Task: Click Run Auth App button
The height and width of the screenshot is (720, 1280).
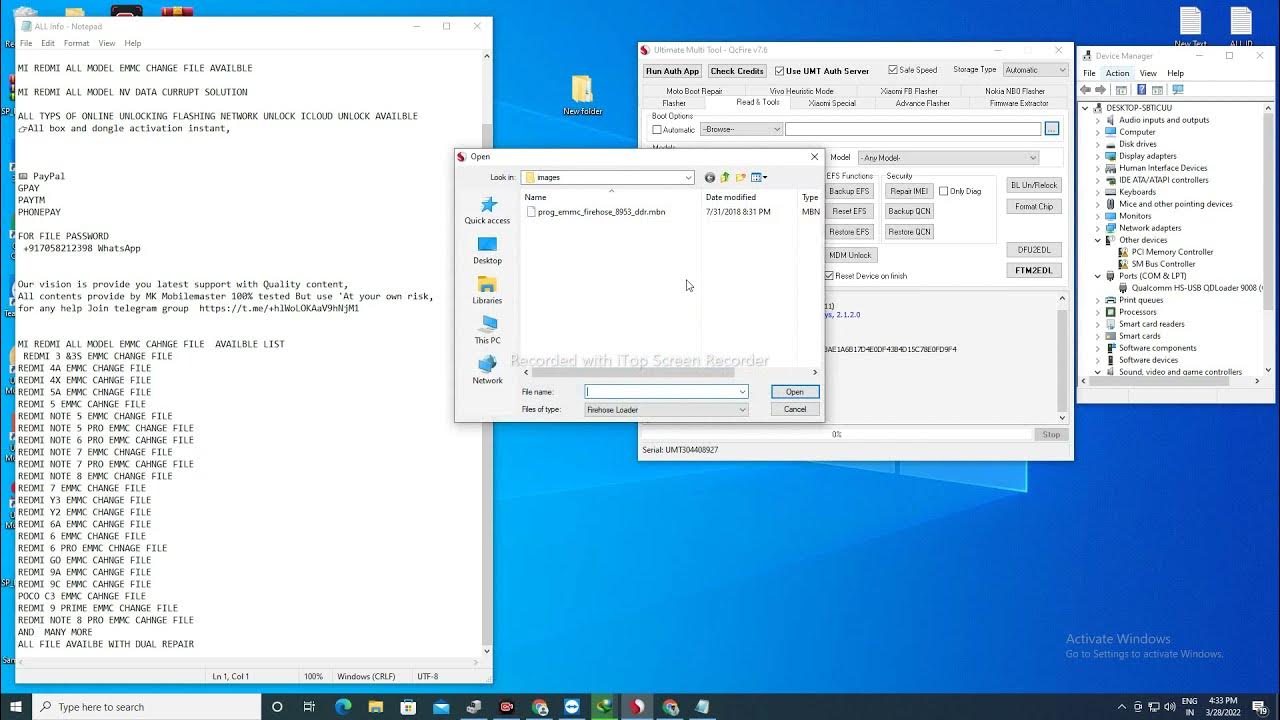Action: tap(672, 71)
